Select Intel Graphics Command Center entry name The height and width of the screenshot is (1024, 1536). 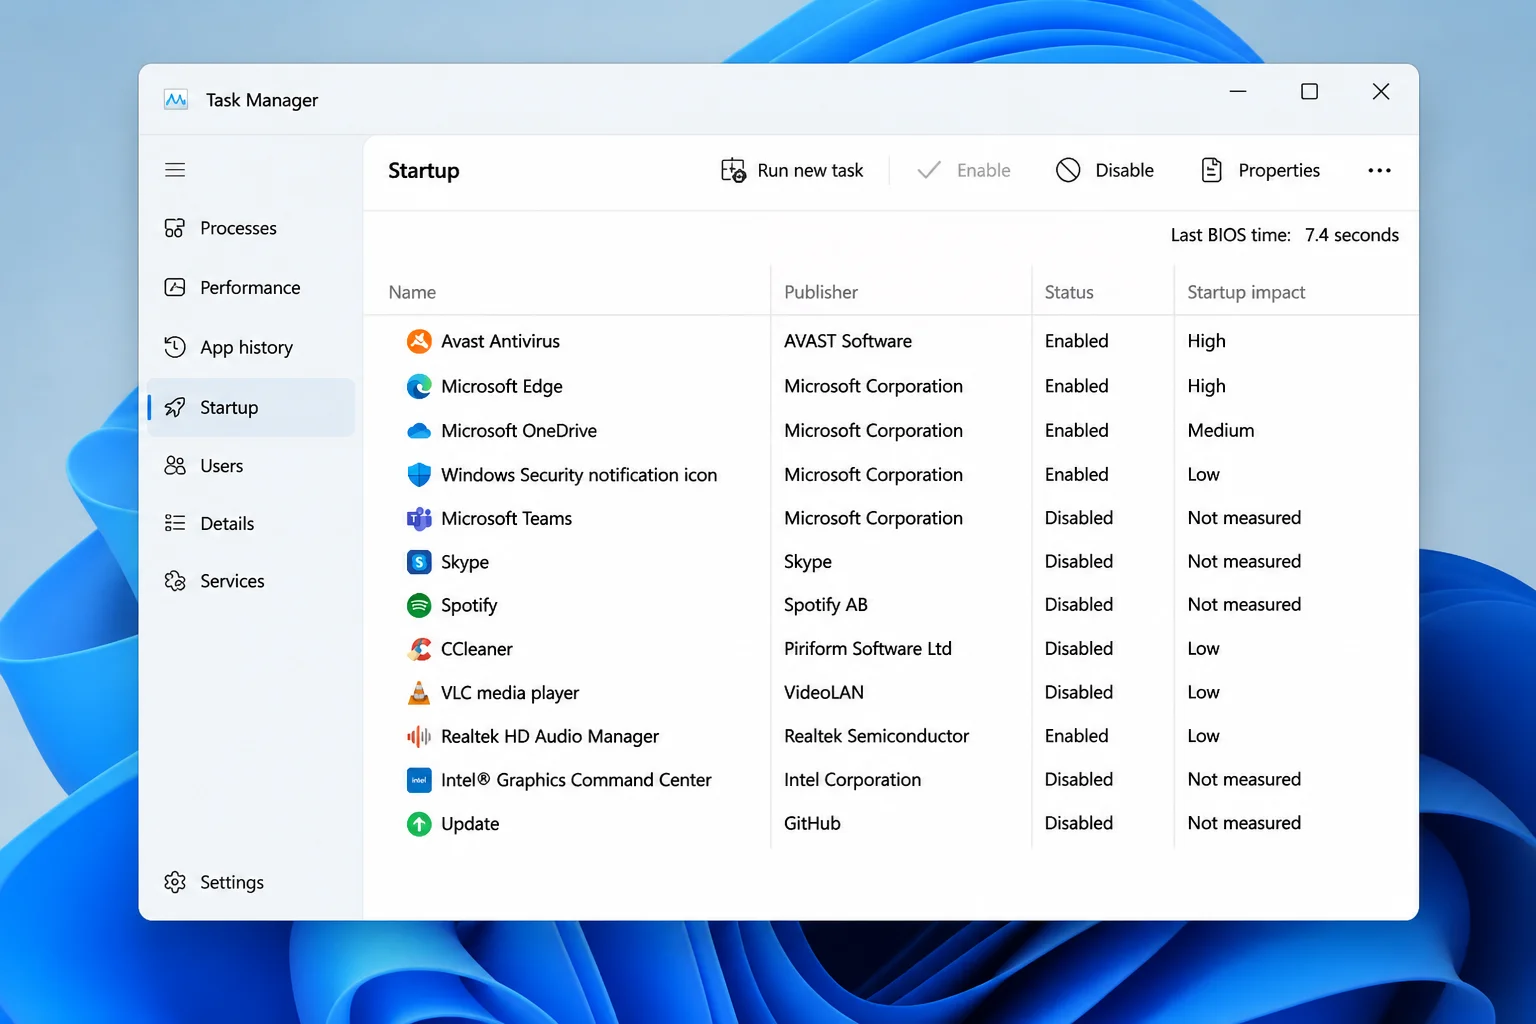click(x=576, y=780)
